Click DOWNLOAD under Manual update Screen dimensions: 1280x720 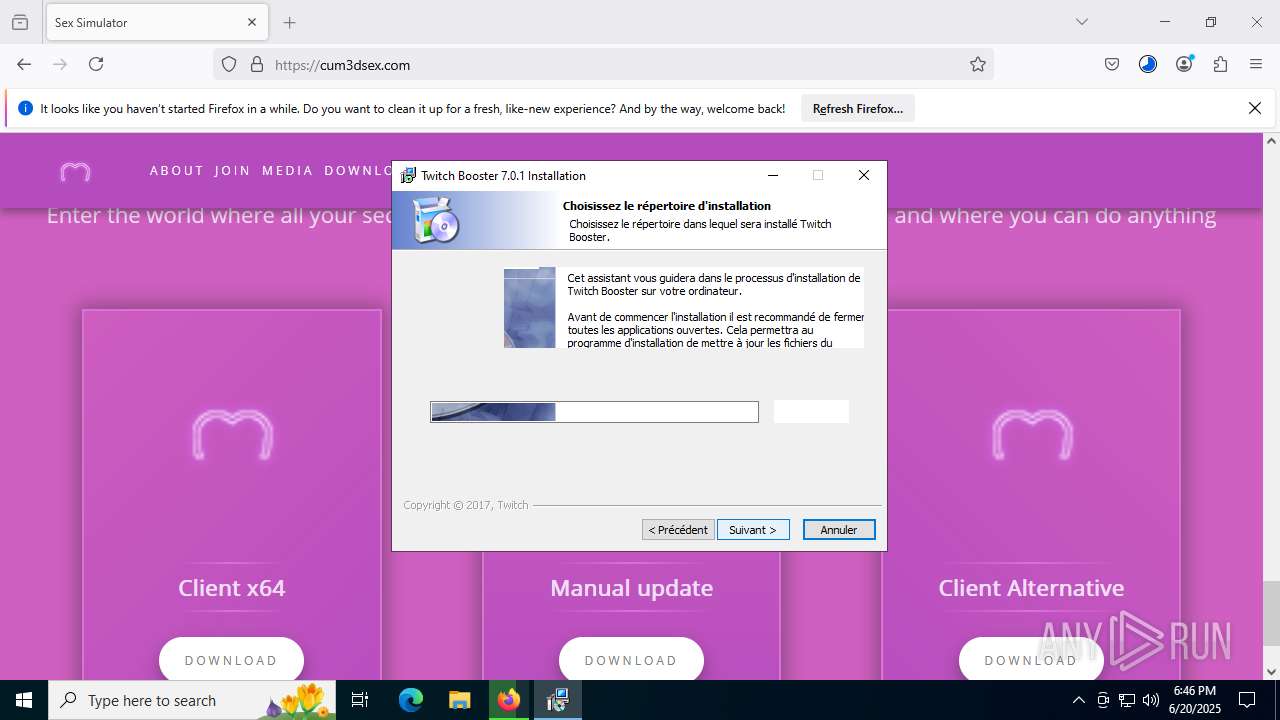(x=631, y=660)
